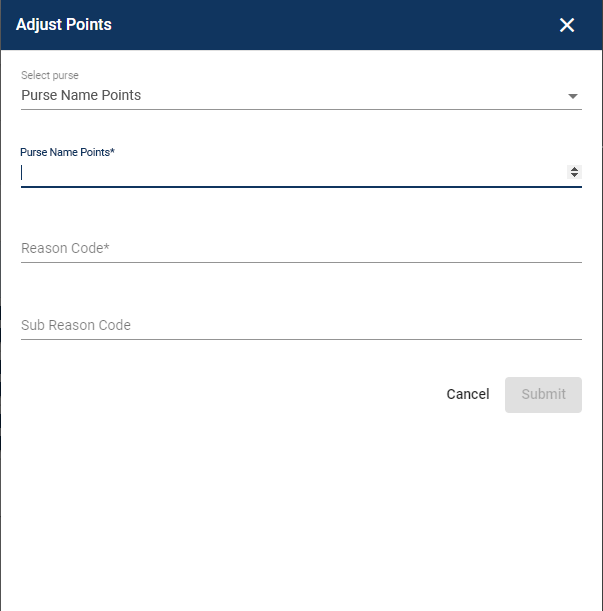
Task: Open the selected 'Purse Name Points' purse value
Action: click(x=81, y=96)
